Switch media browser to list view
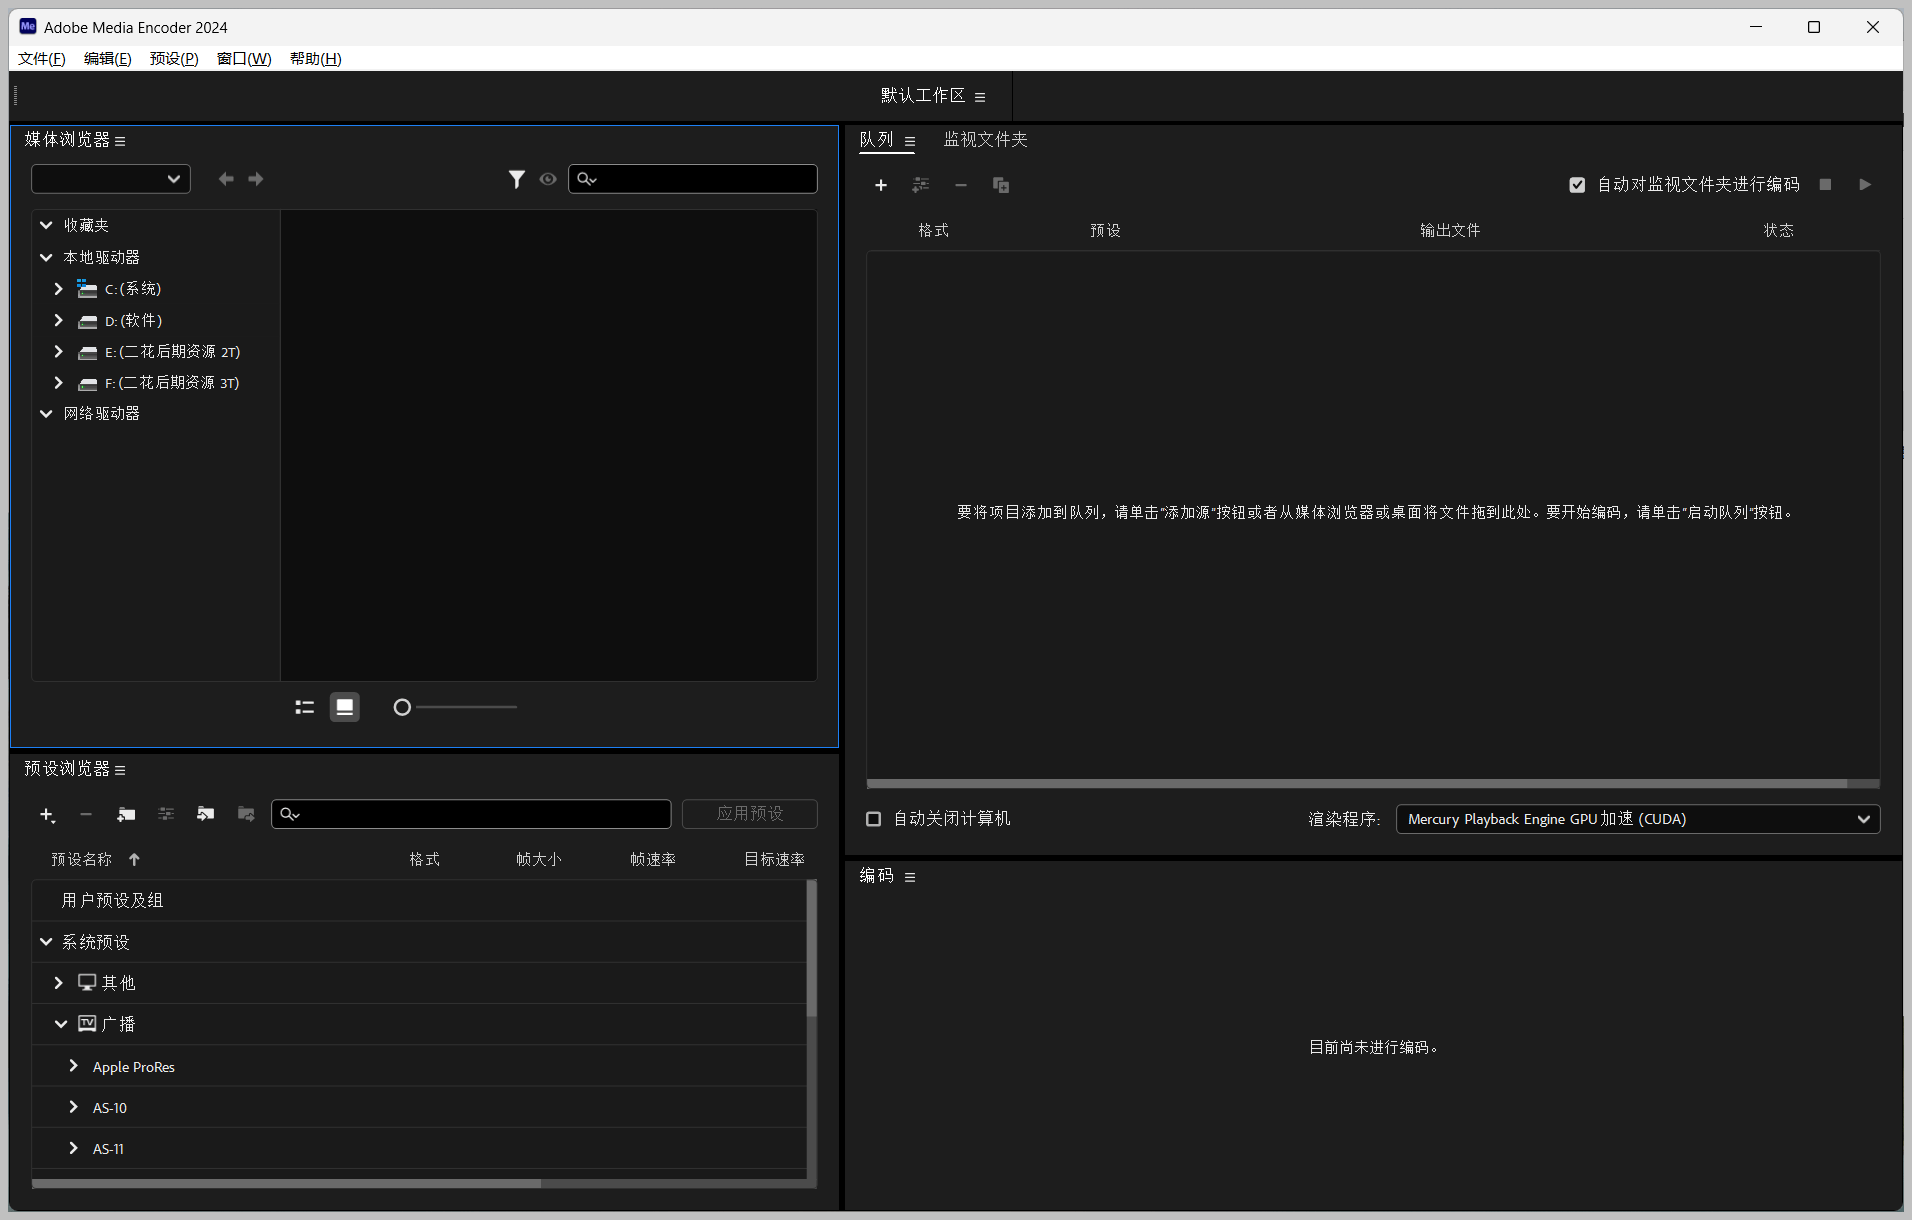The image size is (1912, 1220). (304, 707)
